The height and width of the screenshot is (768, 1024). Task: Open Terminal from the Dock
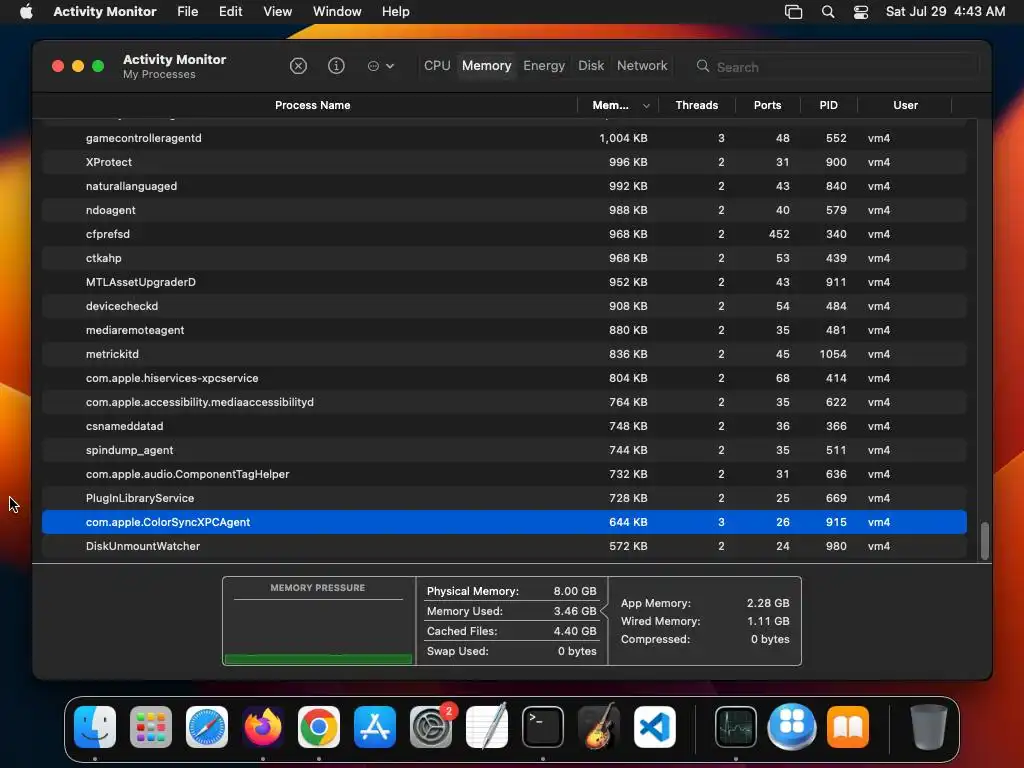pos(543,727)
